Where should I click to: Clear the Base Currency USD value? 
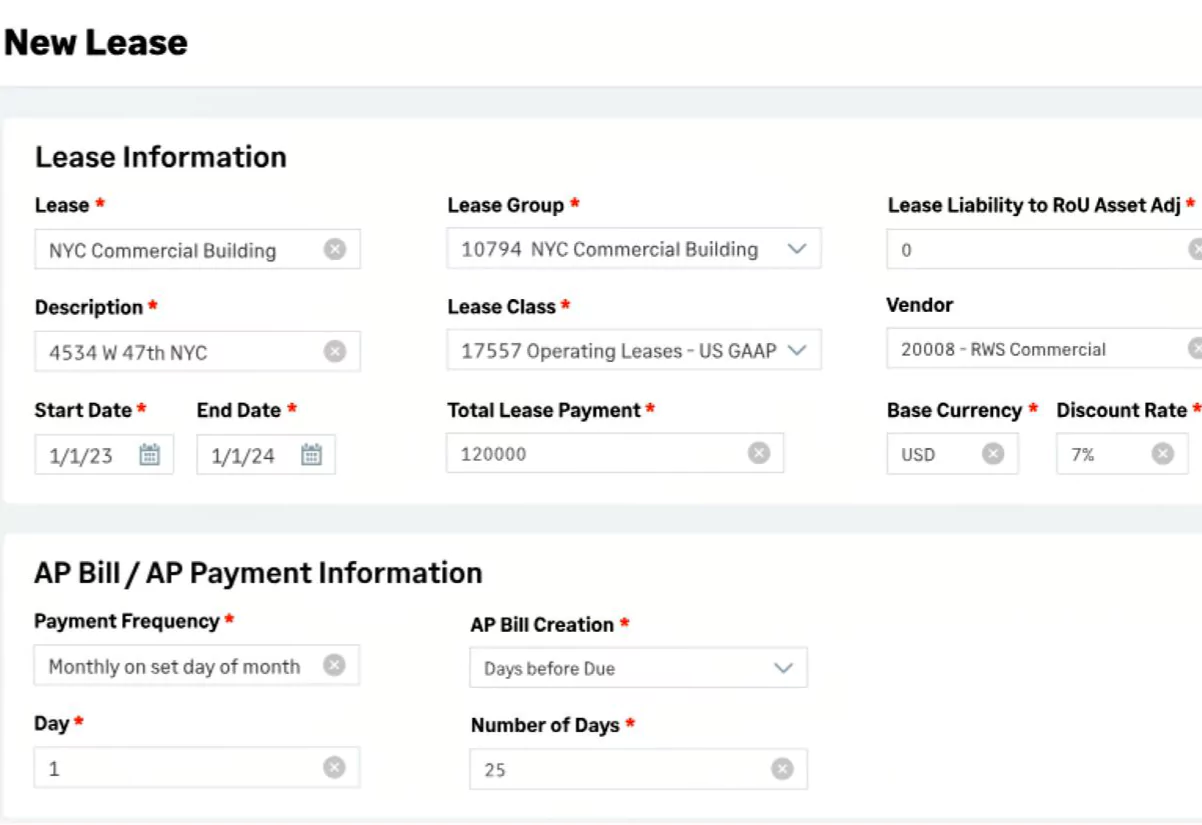[992, 454]
